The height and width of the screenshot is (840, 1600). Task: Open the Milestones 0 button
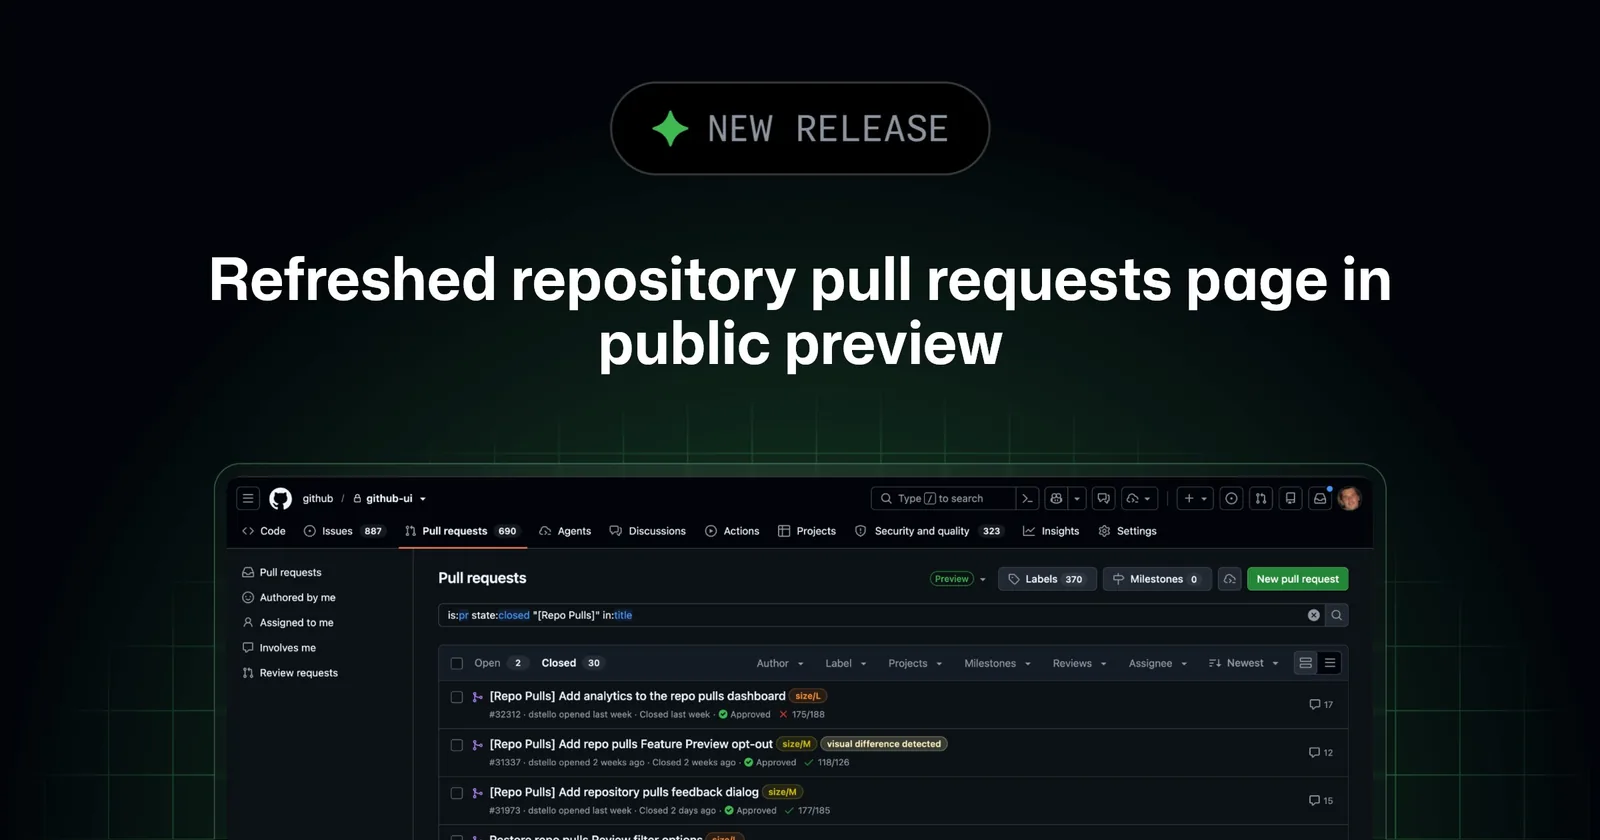[1157, 579]
